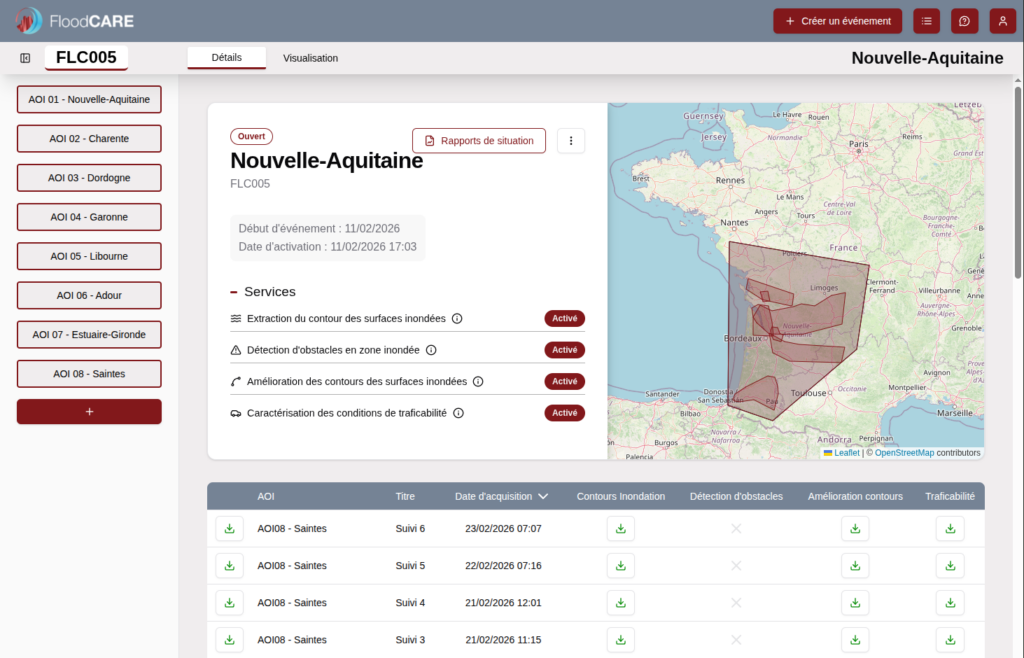Sort by Date d'acquisition column arrow
The height and width of the screenshot is (658, 1024).
[x=543, y=496]
